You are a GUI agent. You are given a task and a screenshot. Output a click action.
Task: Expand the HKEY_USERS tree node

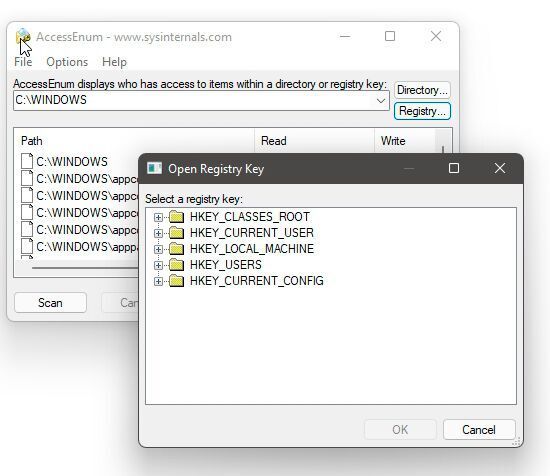point(158,265)
